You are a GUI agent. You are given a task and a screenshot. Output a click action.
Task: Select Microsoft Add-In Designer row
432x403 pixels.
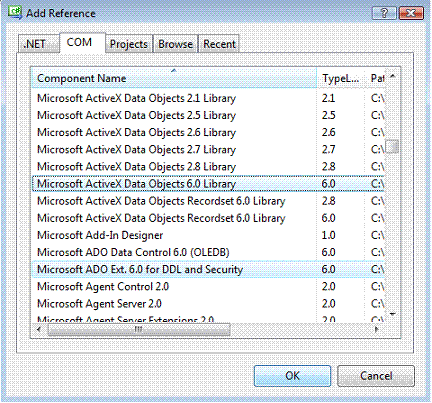208,235
